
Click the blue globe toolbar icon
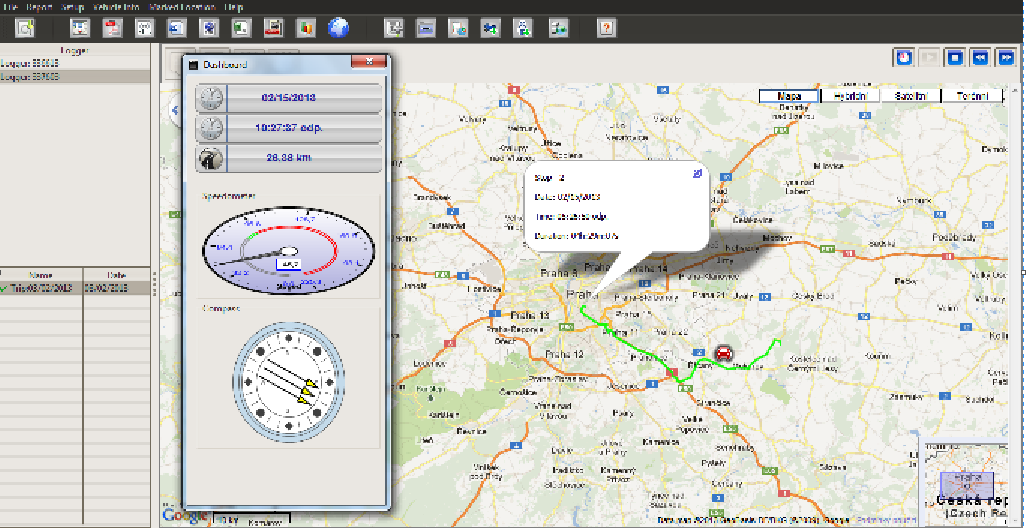338,28
